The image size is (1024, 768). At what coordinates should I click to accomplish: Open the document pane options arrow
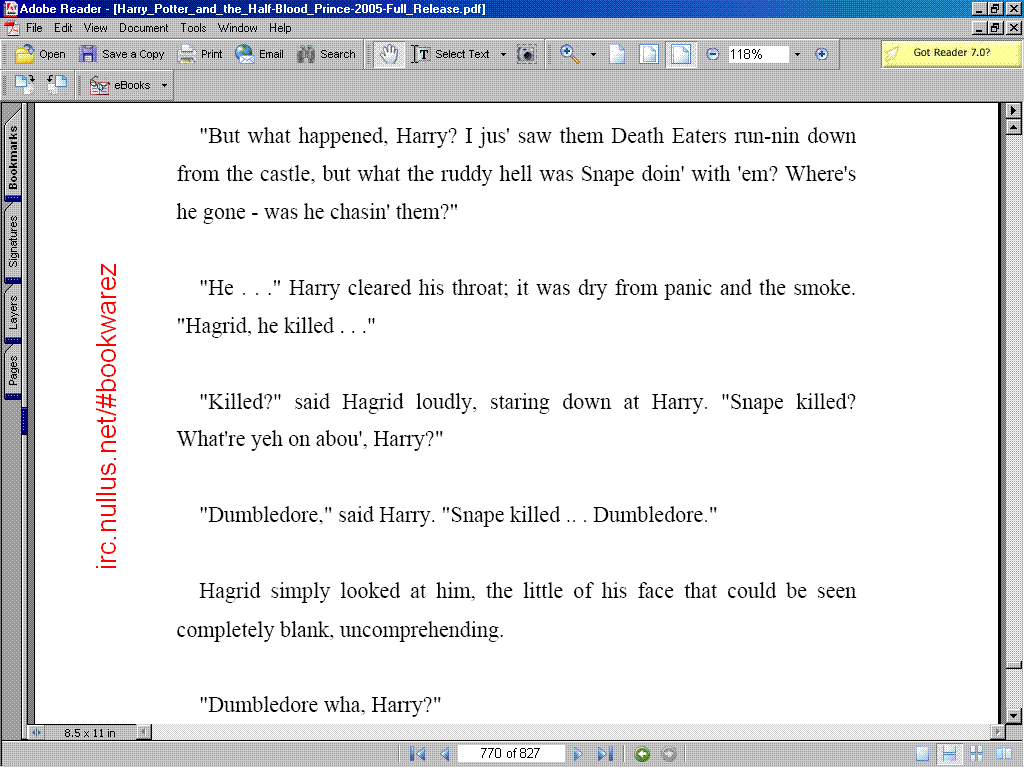(1014, 110)
